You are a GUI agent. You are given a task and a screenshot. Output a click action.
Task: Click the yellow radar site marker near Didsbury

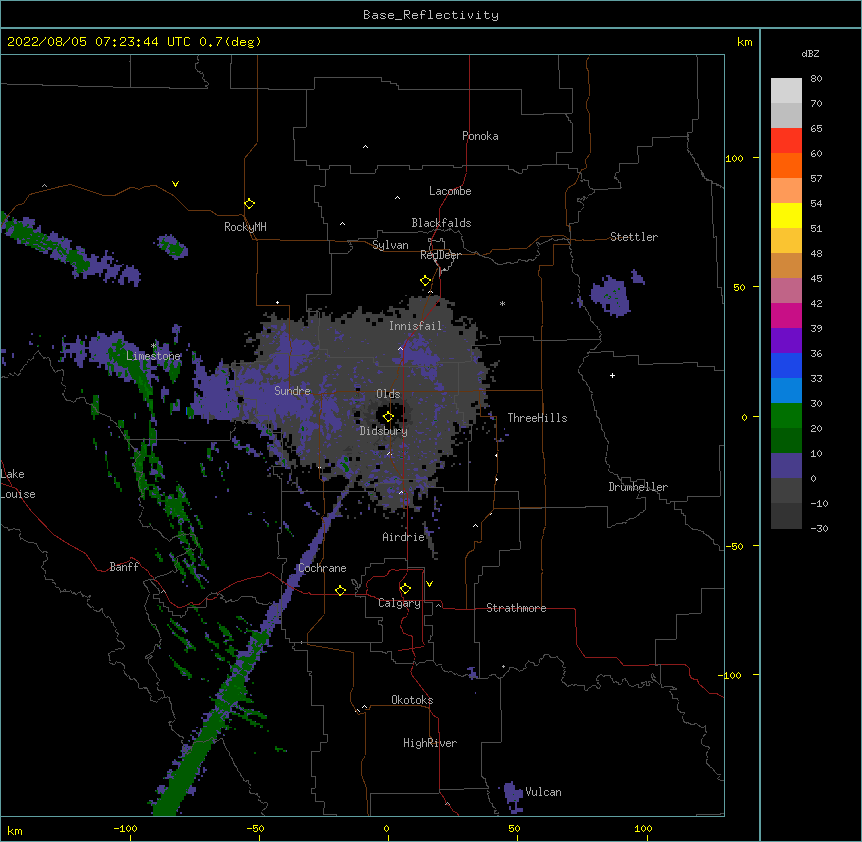click(x=388, y=417)
